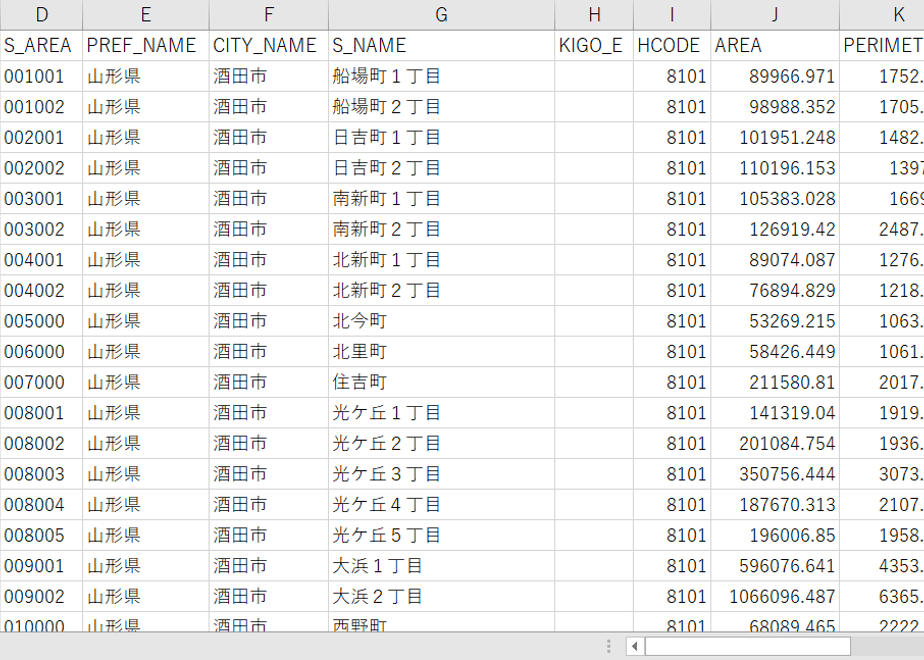Select the PREF_NAME header cell
Image resolution: width=924 pixels, height=660 pixels.
(x=146, y=45)
